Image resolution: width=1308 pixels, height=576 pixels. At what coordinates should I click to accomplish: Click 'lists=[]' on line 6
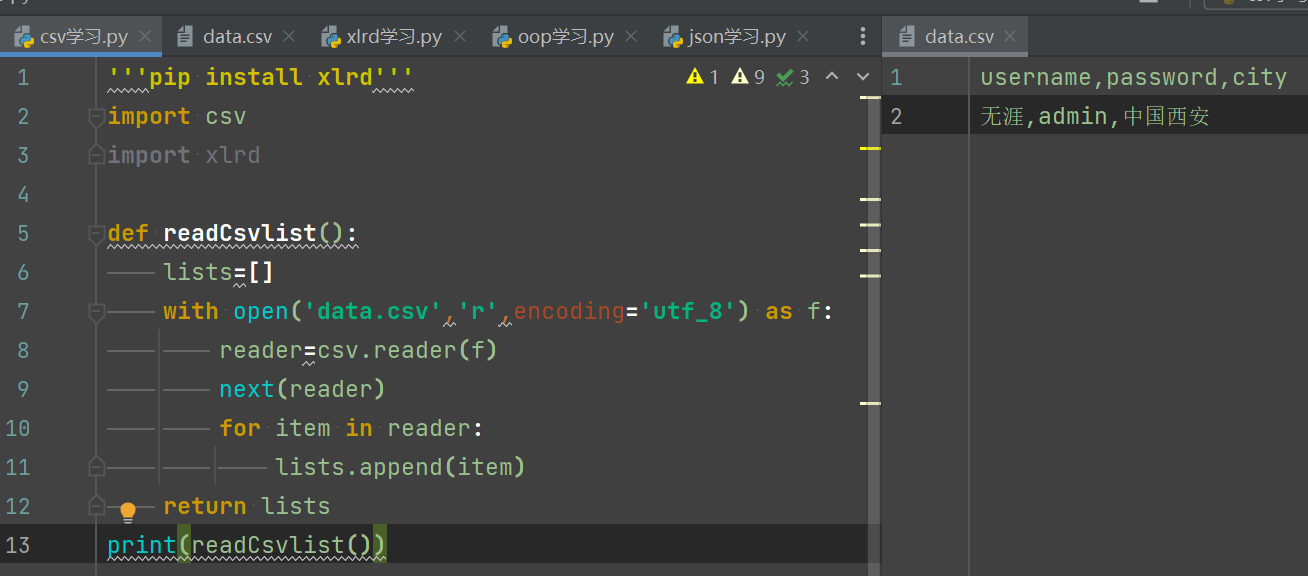[218, 272]
